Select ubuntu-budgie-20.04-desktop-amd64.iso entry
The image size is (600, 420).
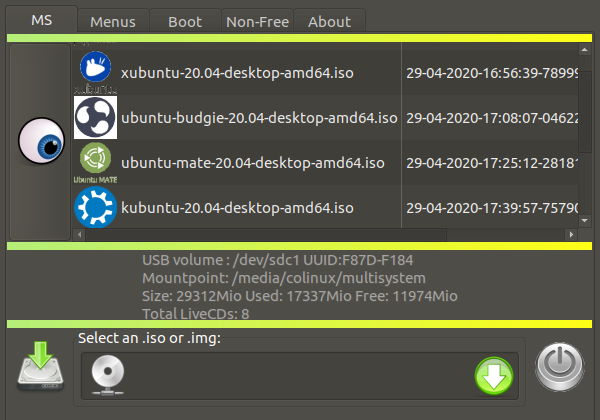259,118
